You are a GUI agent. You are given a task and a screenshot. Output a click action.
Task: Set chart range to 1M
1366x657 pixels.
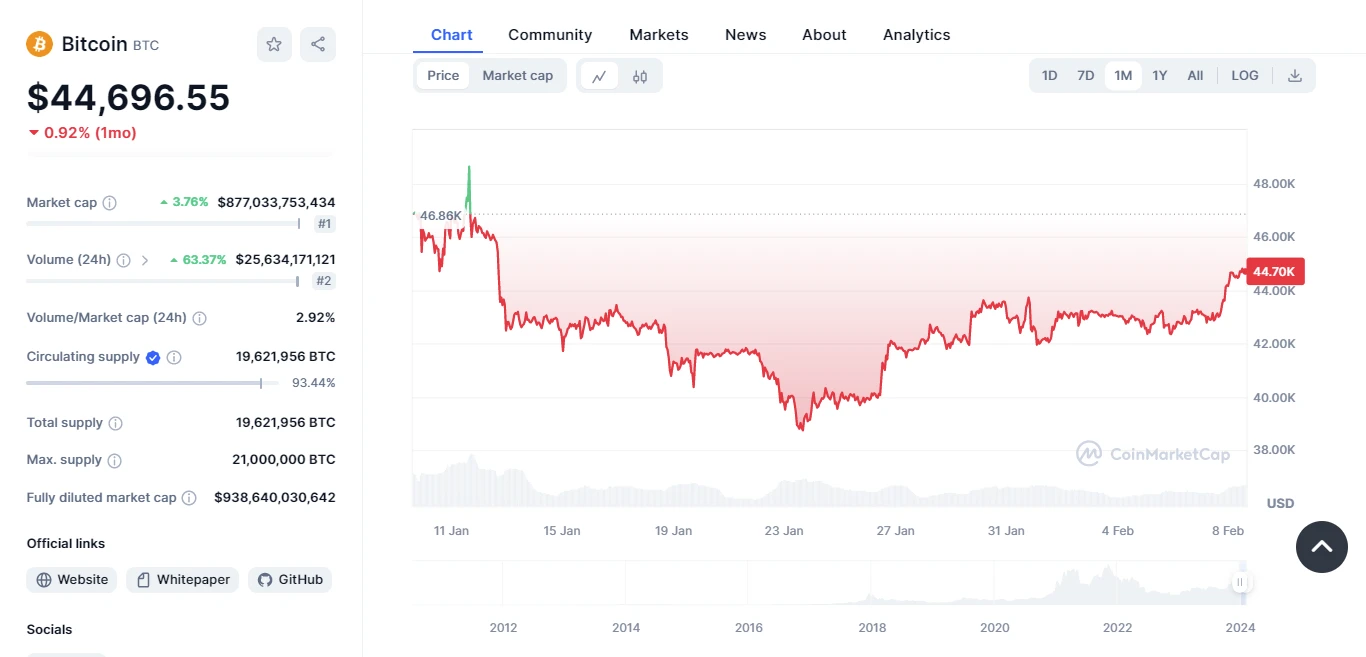click(1123, 76)
